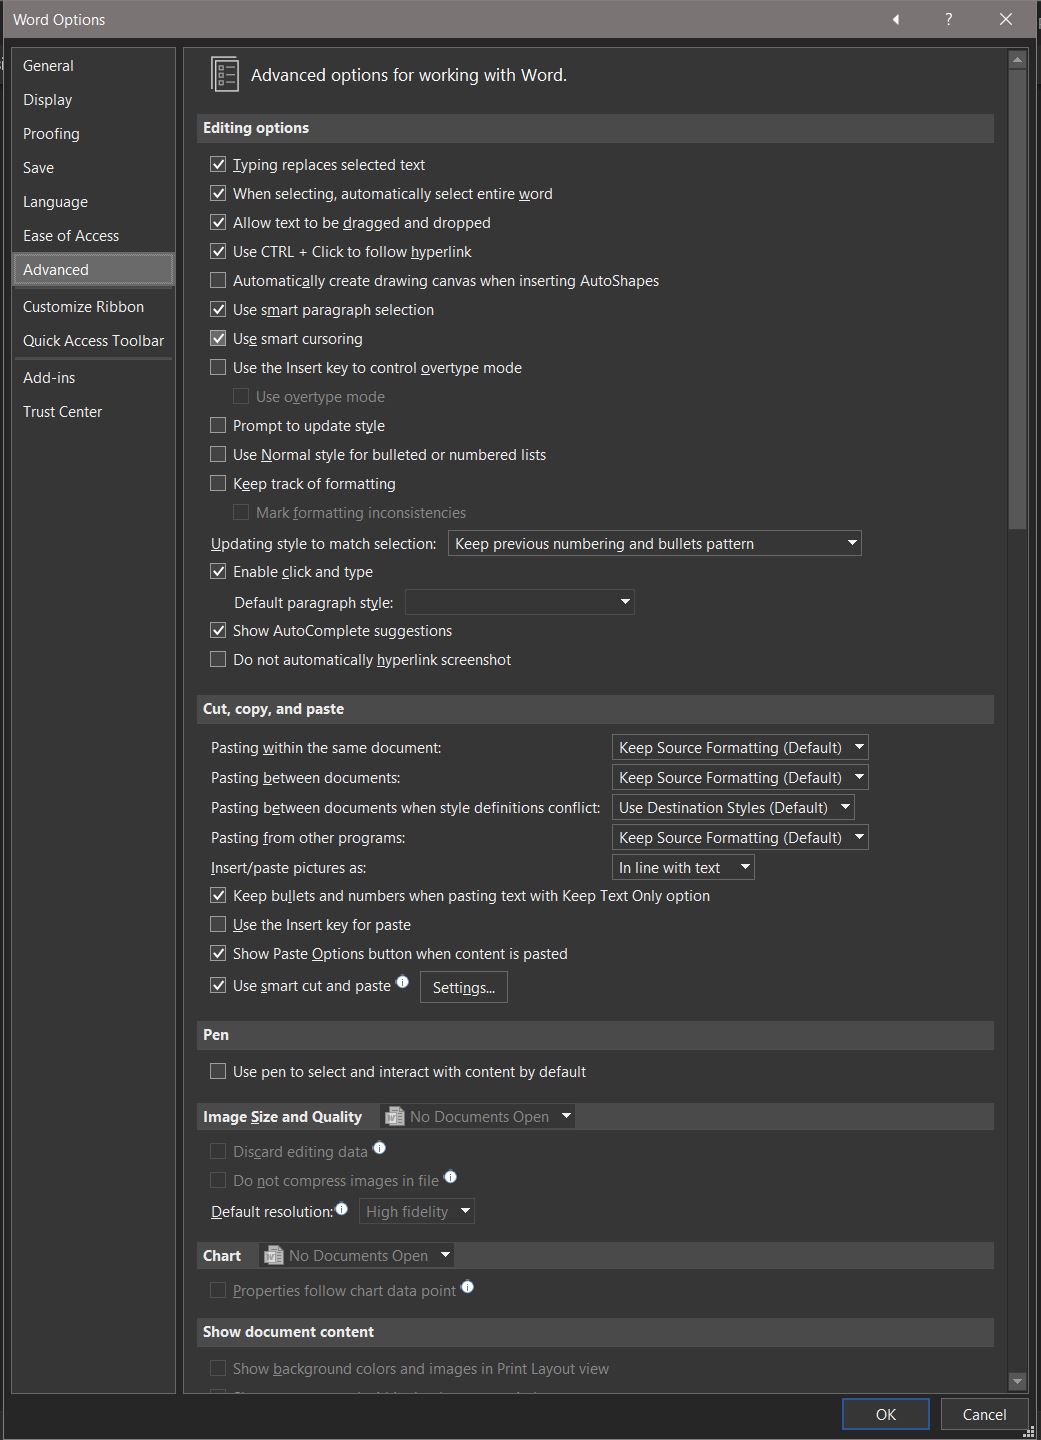Click the smart cut and paste Settings button
This screenshot has height=1440, width=1041.
(464, 987)
